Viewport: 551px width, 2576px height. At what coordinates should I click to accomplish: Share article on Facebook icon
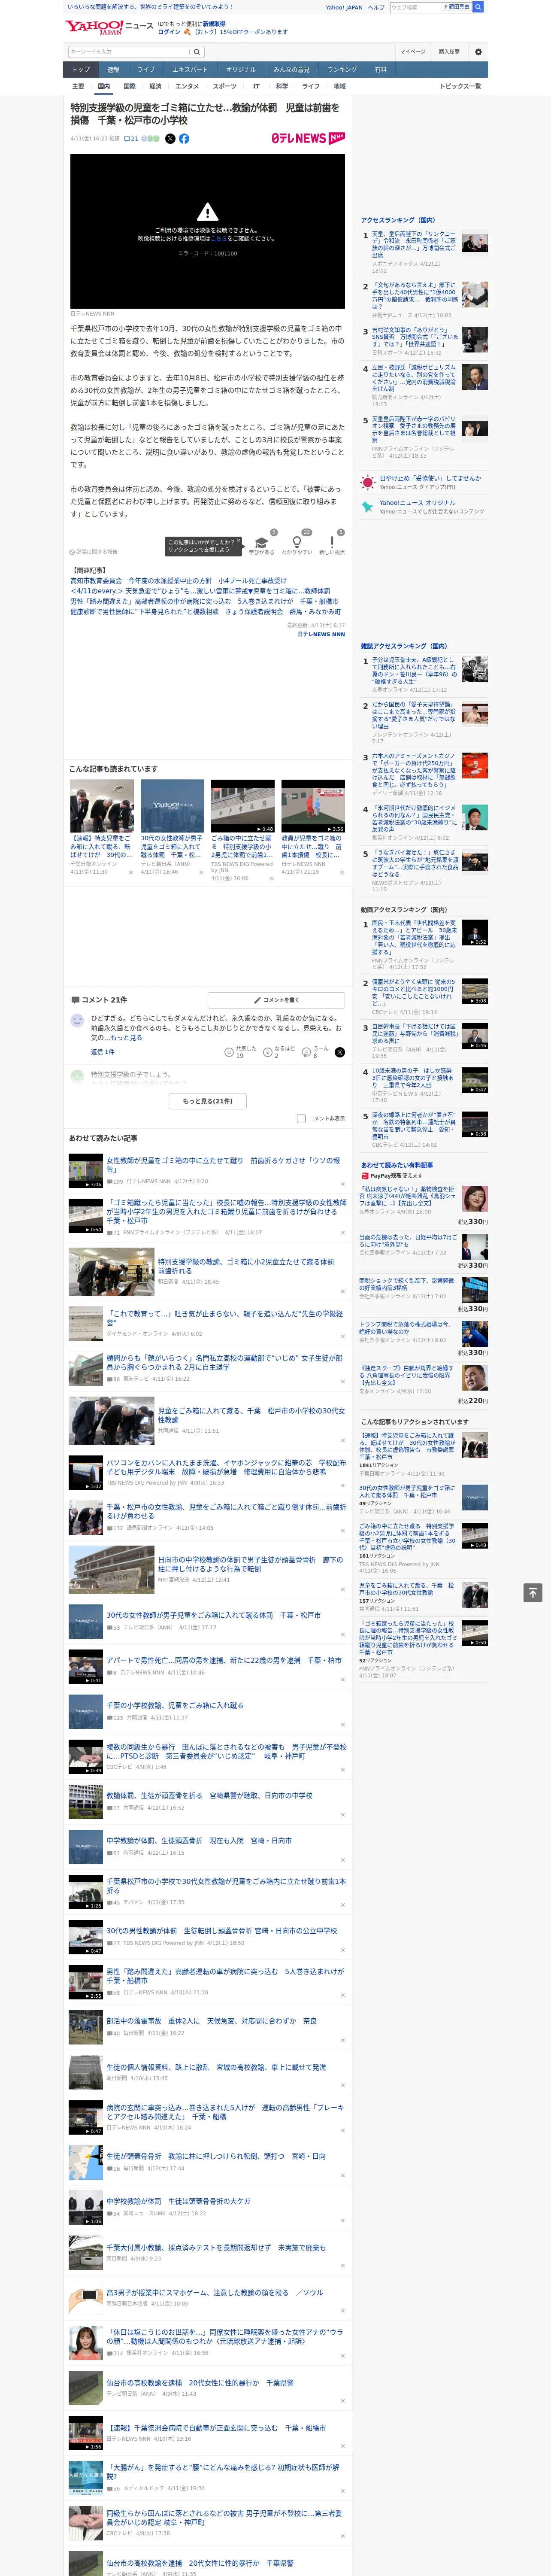(184, 139)
